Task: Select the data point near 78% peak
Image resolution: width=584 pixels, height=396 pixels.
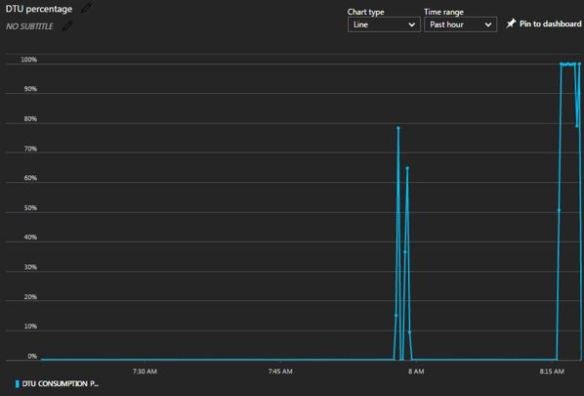Action: (398, 128)
